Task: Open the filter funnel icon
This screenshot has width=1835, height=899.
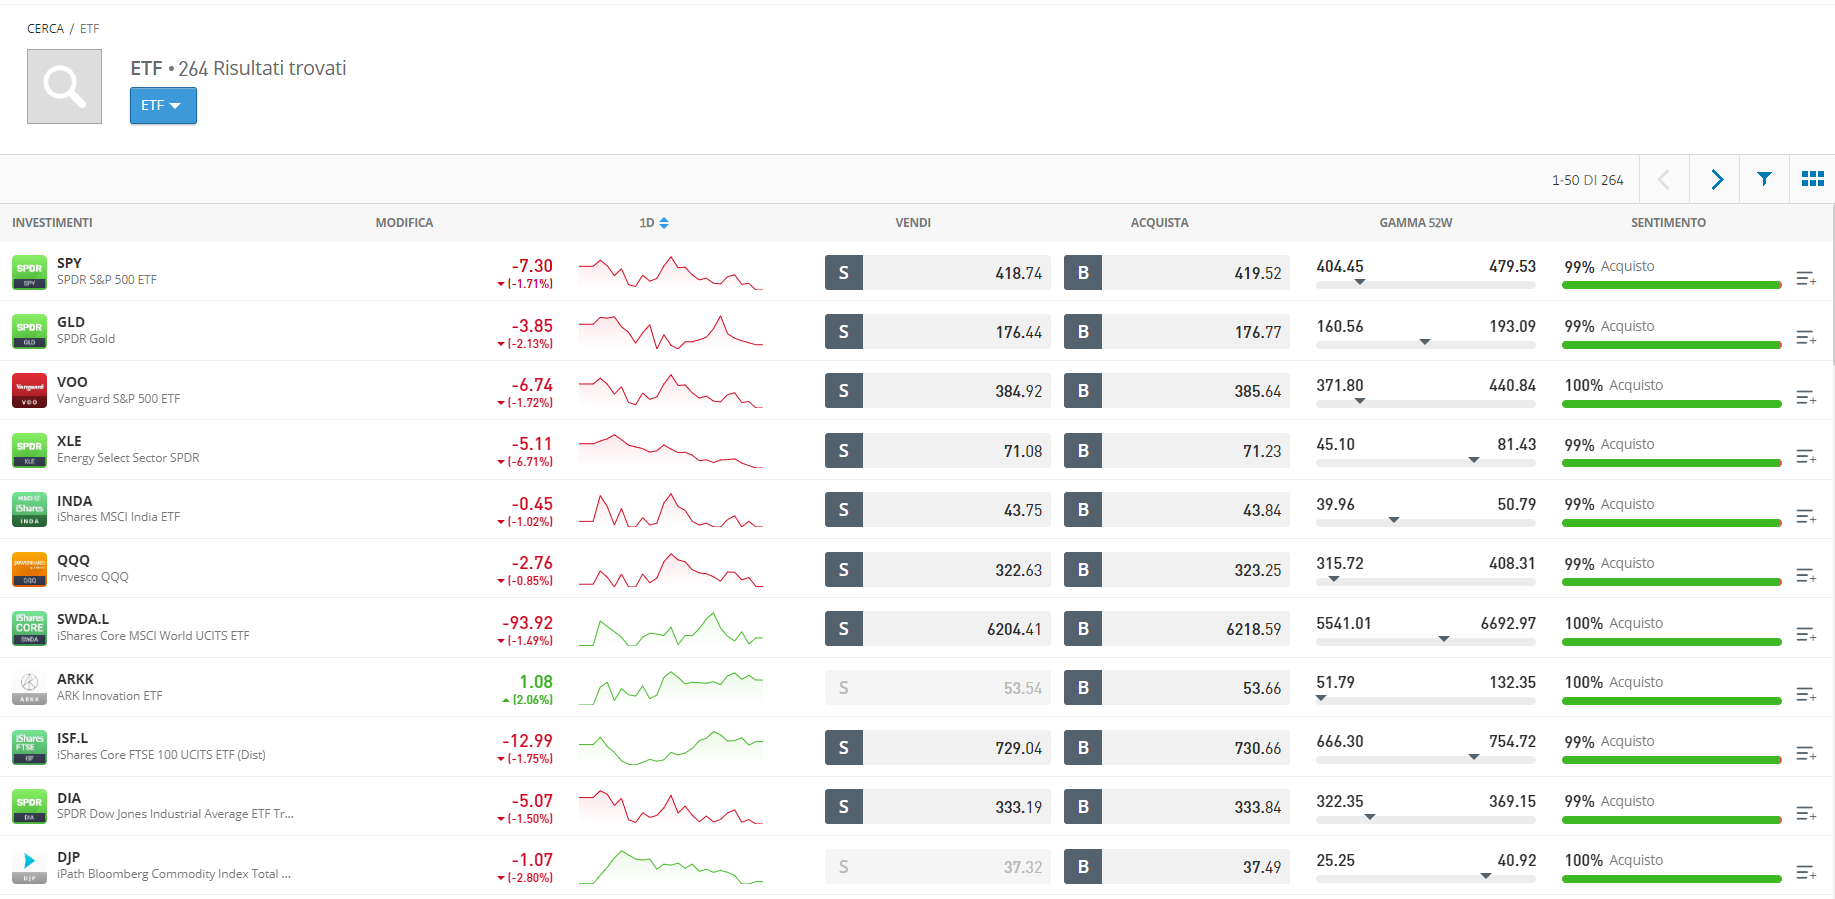Action: [1764, 179]
